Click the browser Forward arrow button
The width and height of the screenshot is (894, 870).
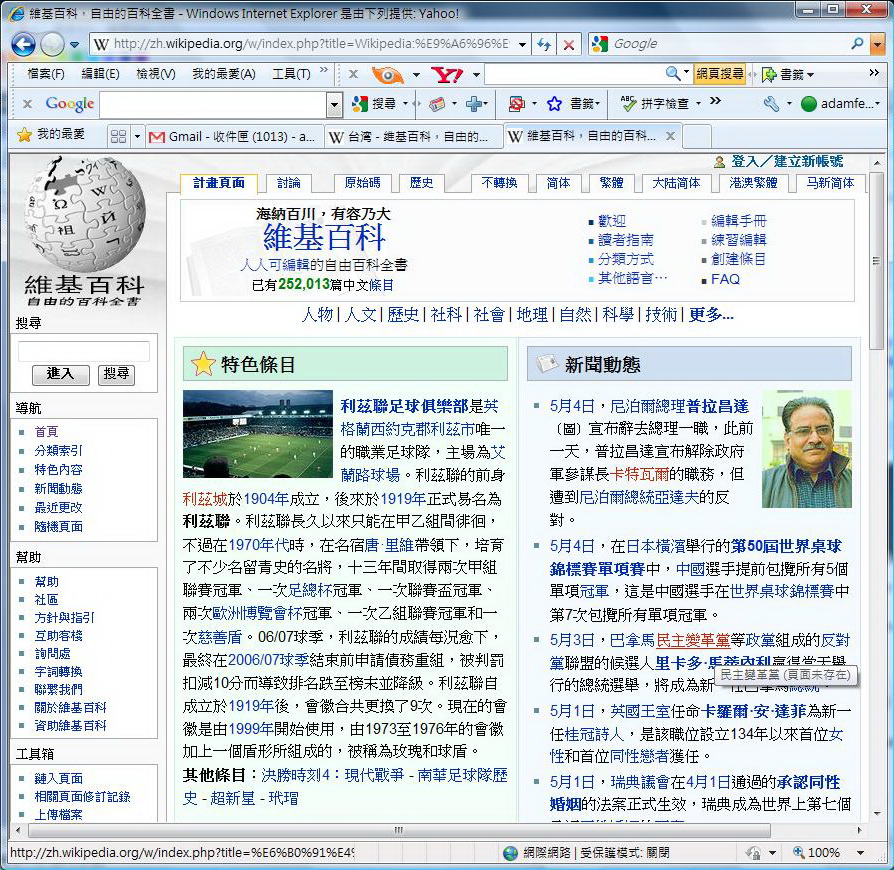[x=52, y=44]
